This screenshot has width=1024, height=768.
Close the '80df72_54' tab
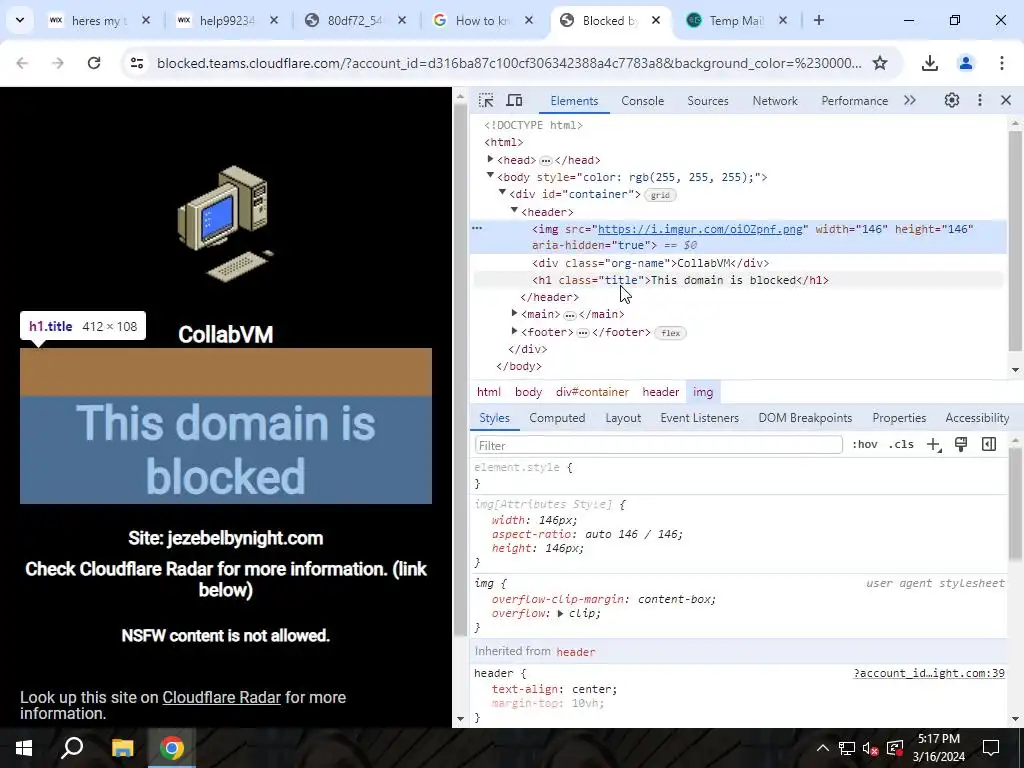(402, 20)
